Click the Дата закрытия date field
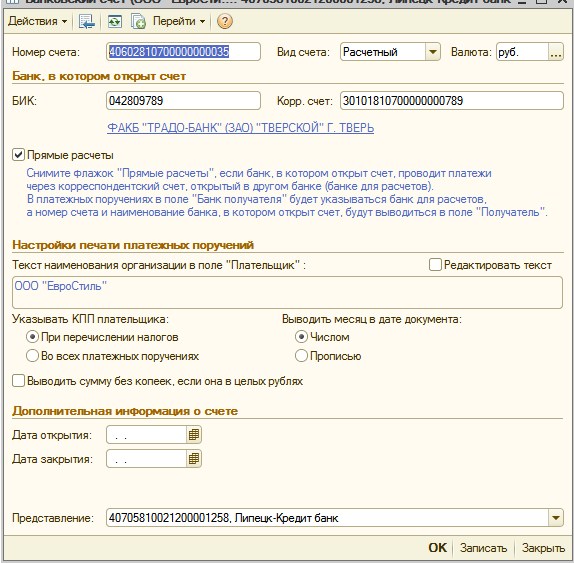 (x=146, y=458)
